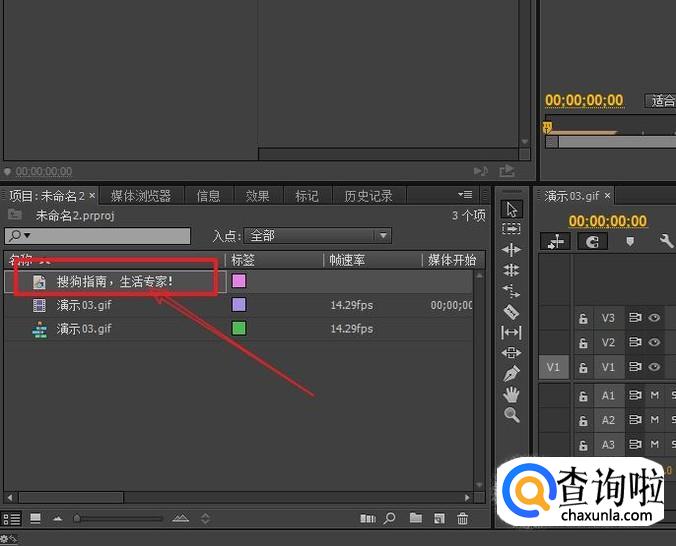
Task: Toggle timeline snap magnet button
Action: 592,242
